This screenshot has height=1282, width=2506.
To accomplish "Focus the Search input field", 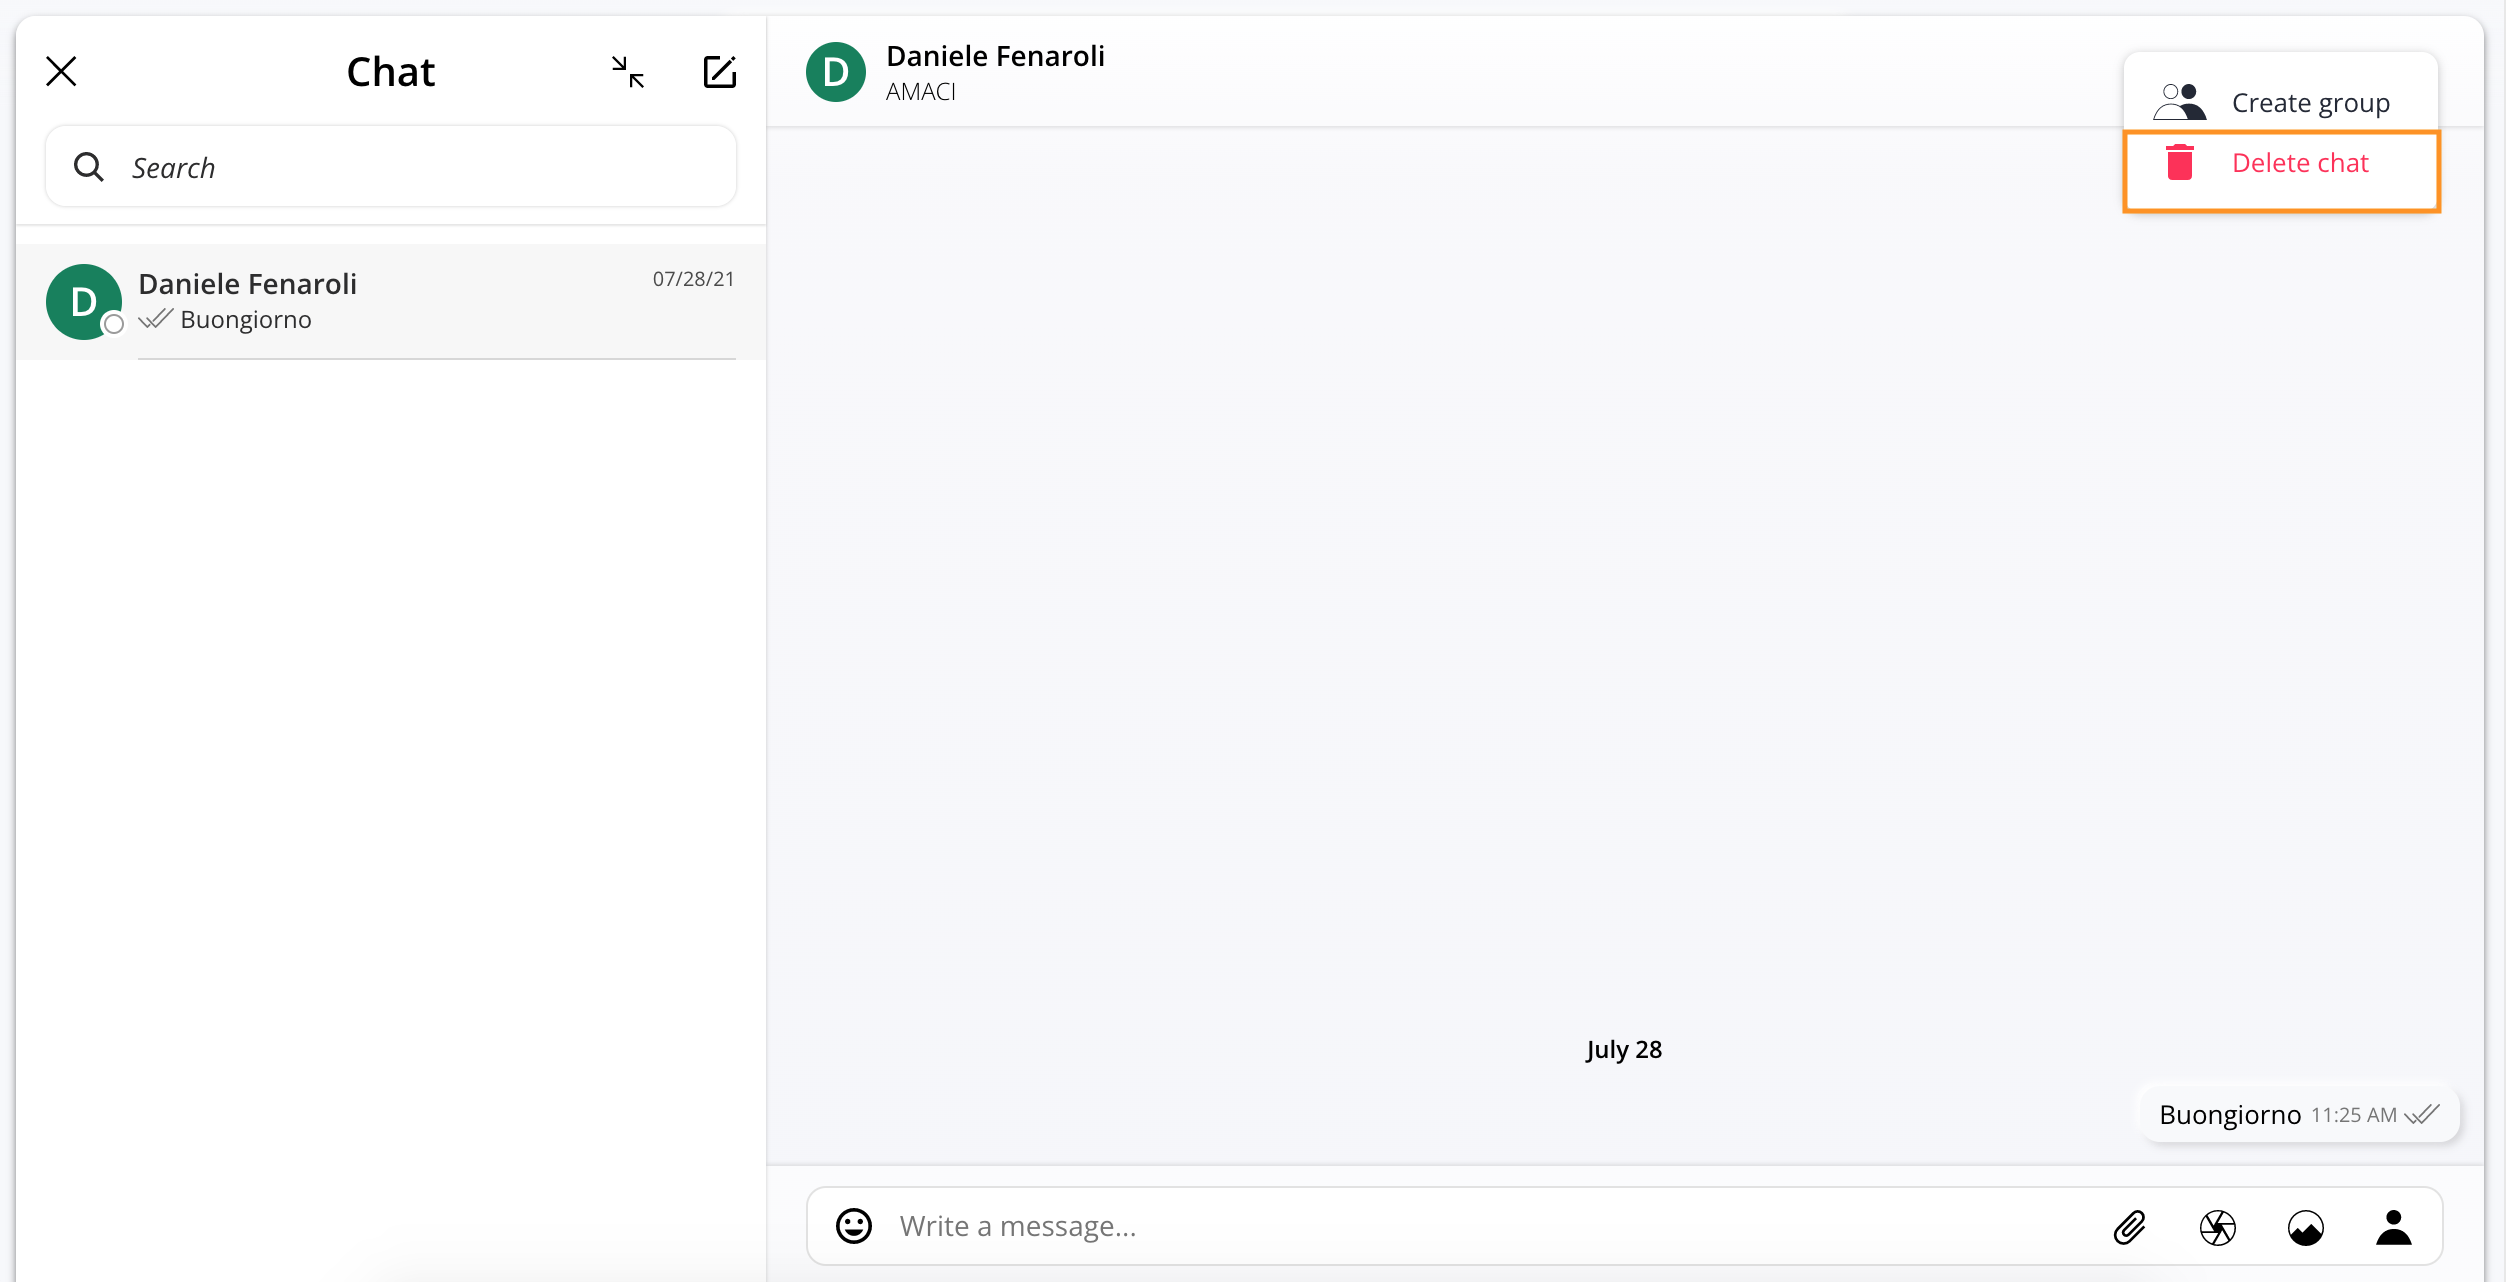I will click(x=391, y=167).
